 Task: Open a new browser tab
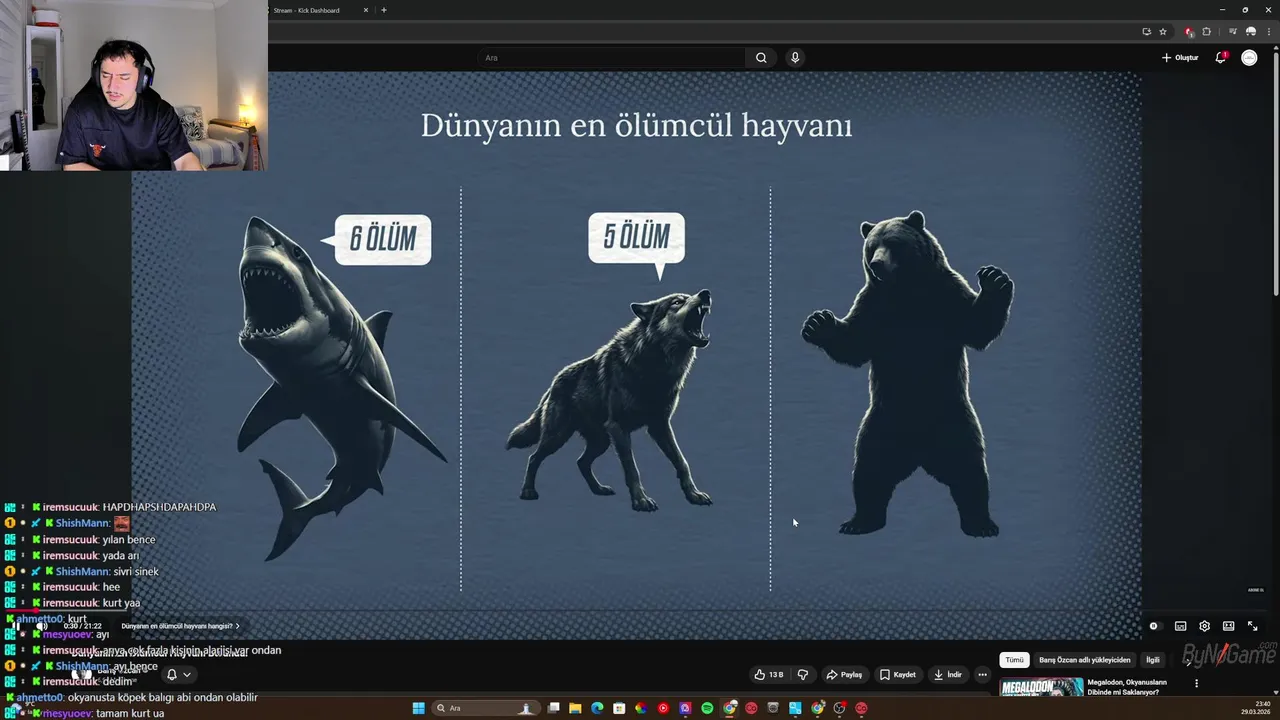pos(384,10)
